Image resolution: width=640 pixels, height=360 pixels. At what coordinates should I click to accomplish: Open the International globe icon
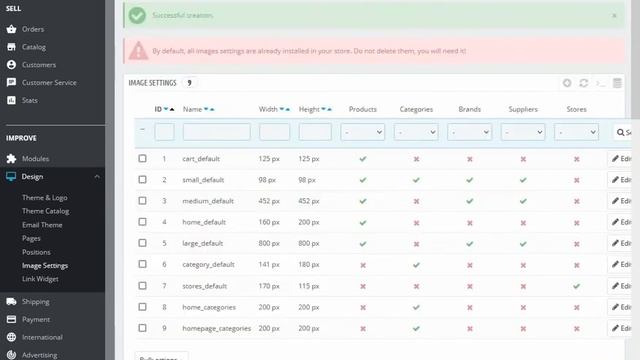[11, 337]
